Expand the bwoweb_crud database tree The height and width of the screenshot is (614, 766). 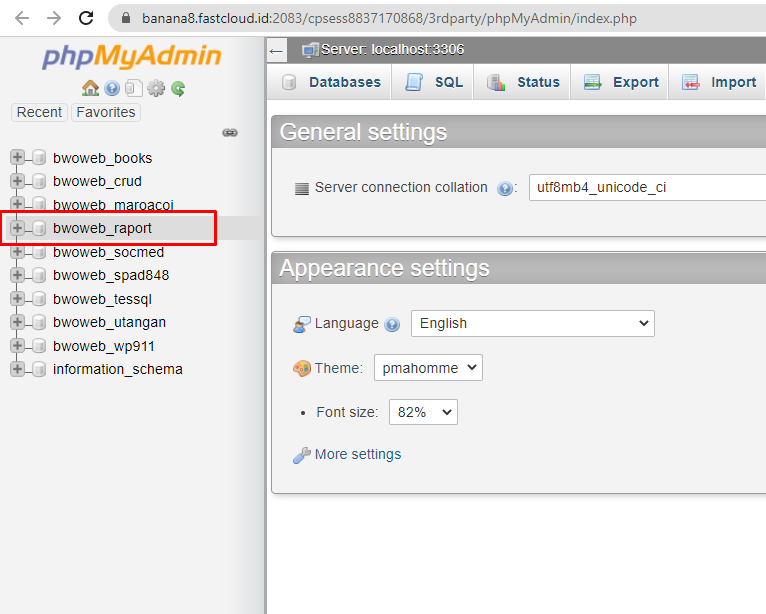[17, 181]
